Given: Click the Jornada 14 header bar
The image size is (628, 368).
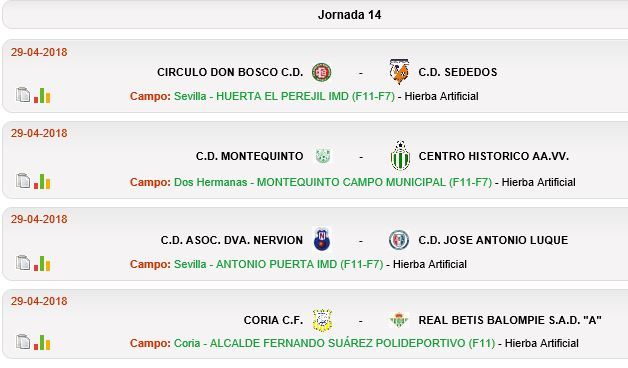Looking at the screenshot, I should pyautogui.click(x=315, y=15).
